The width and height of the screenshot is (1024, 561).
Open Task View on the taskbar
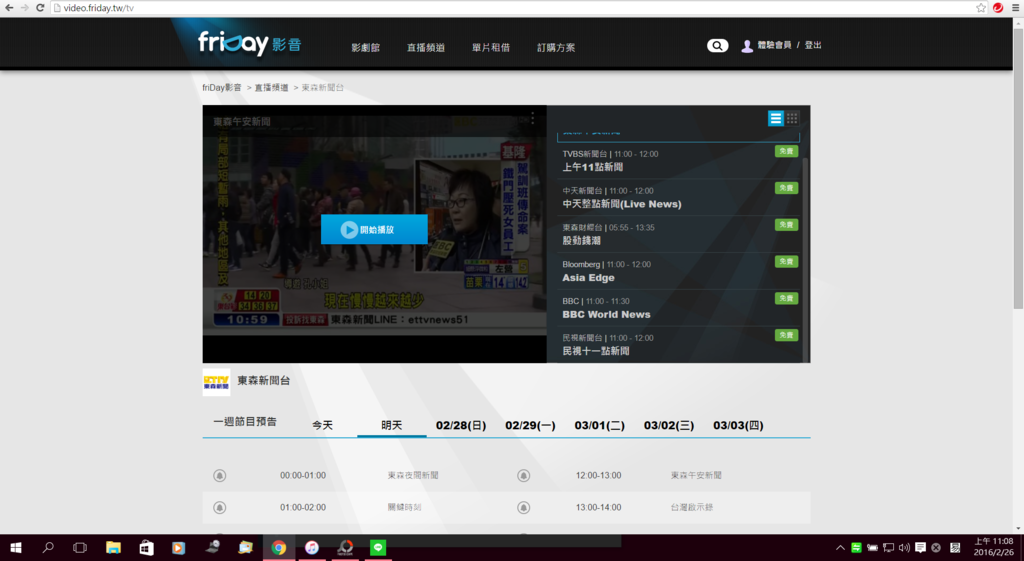point(80,547)
